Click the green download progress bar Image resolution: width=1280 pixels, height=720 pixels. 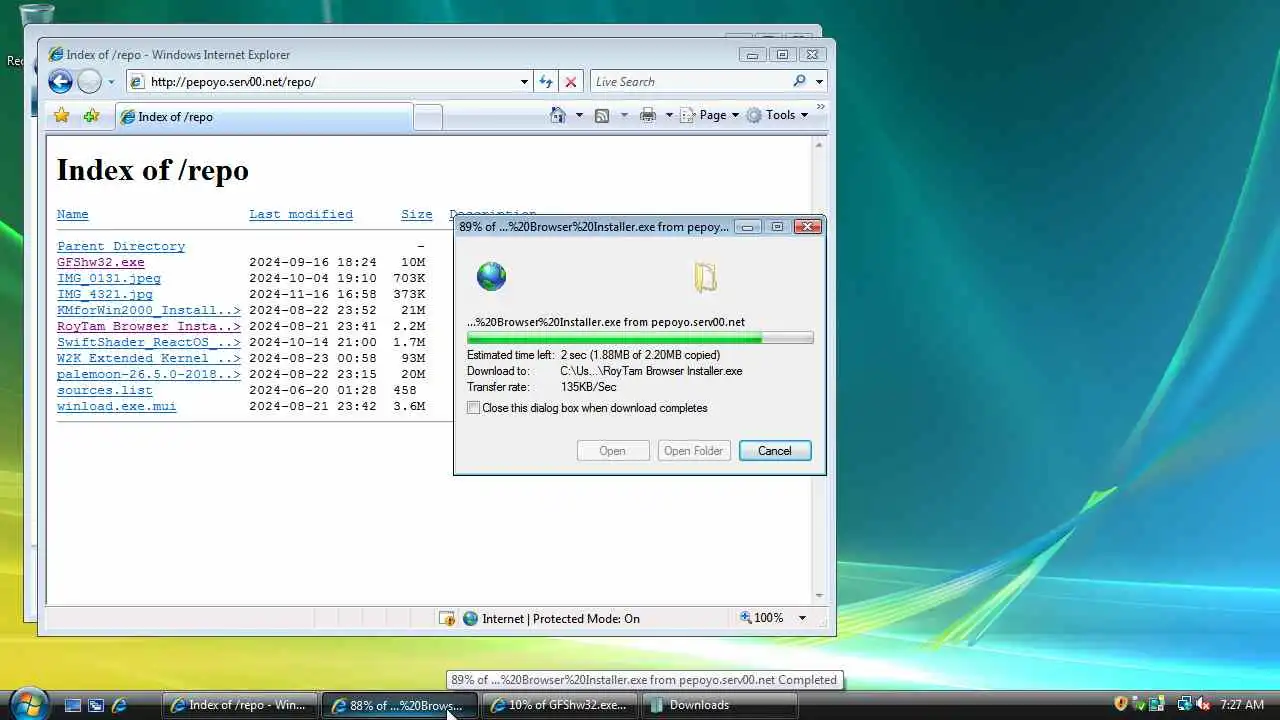pos(640,338)
